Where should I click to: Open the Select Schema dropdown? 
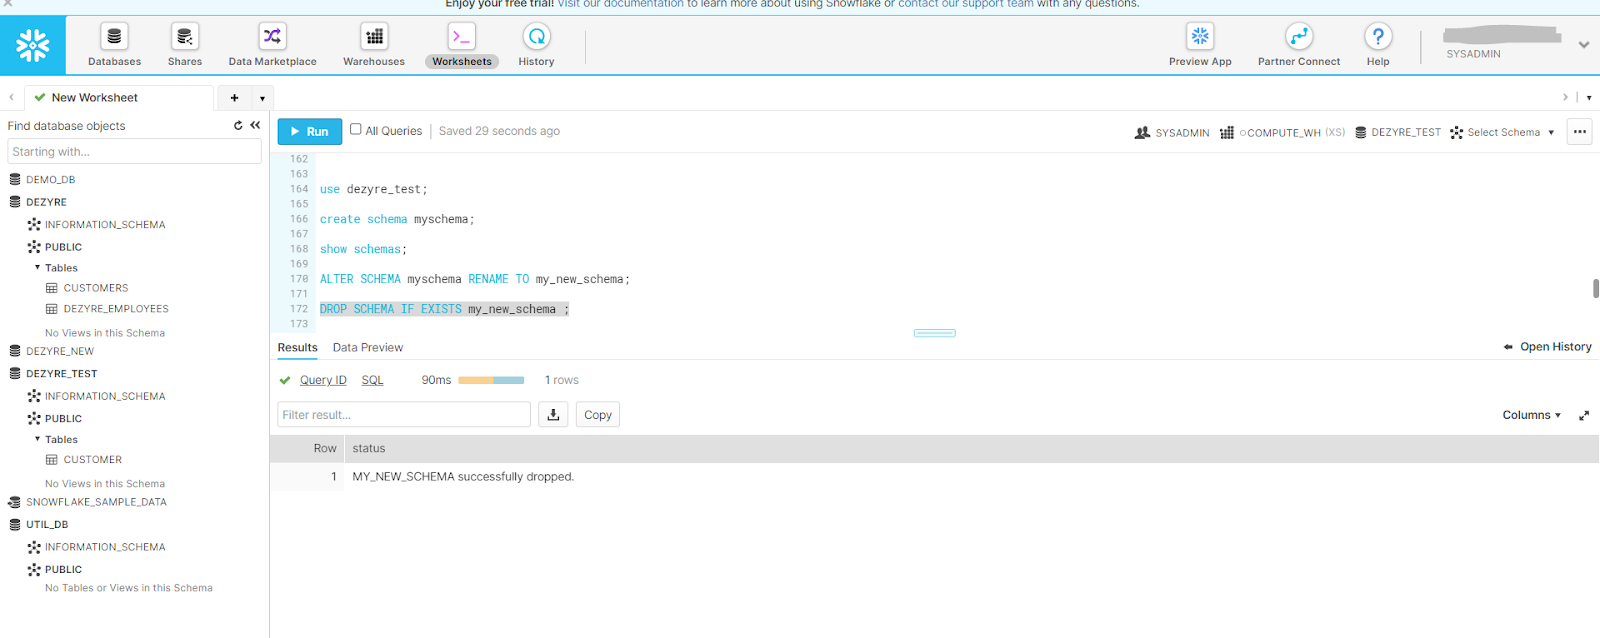click(x=1502, y=133)
